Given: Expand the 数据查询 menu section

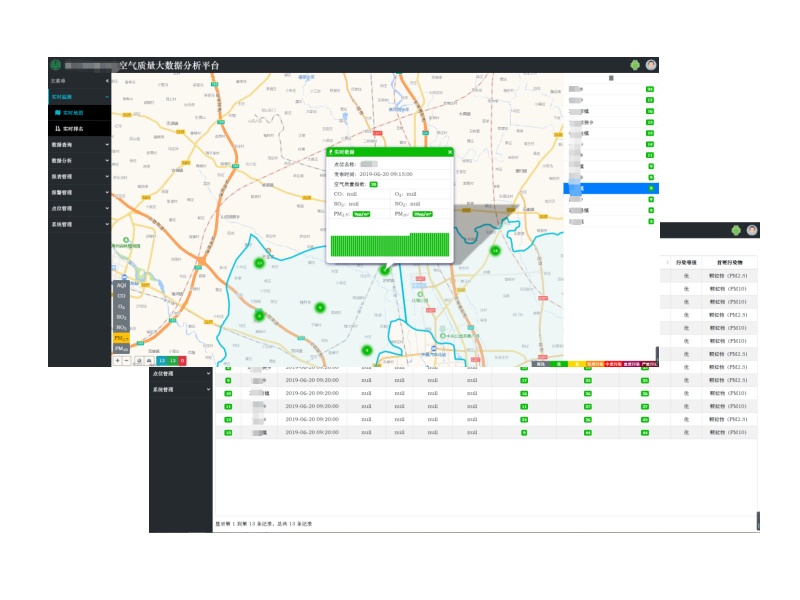Looking at the screenshot, I should click(x=79, y=145).
